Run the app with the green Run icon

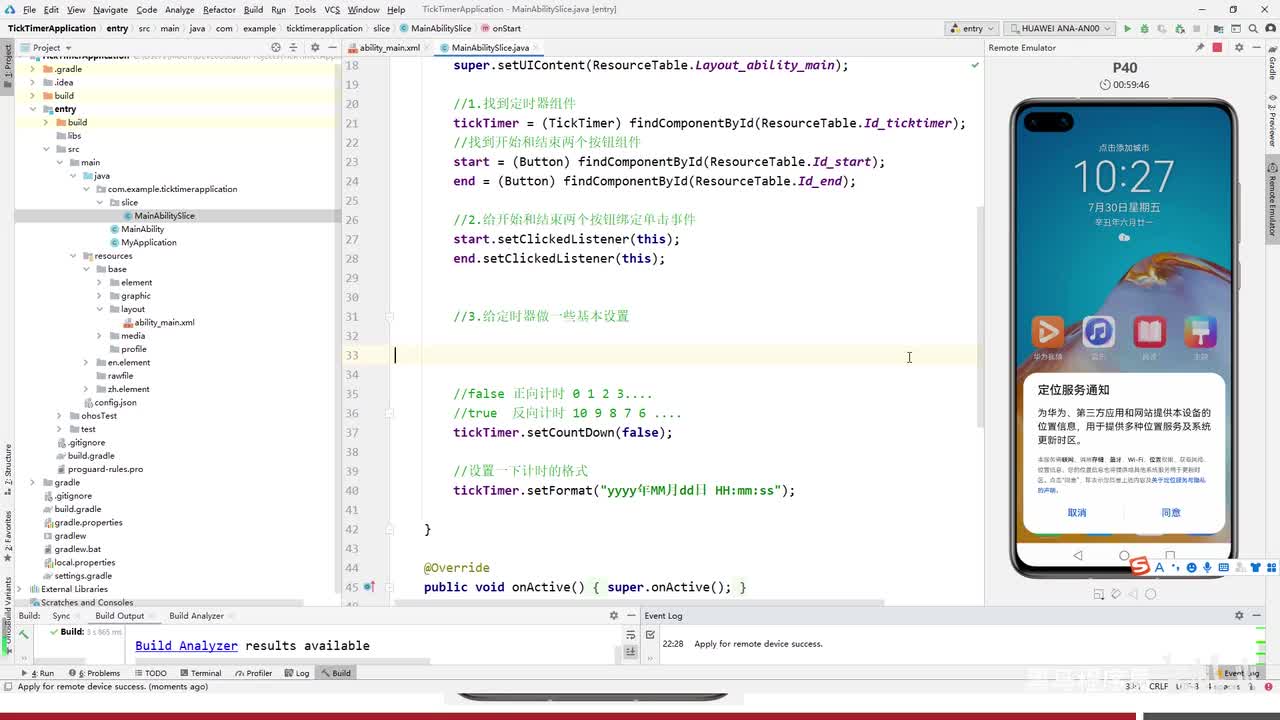click(1128, 29)
